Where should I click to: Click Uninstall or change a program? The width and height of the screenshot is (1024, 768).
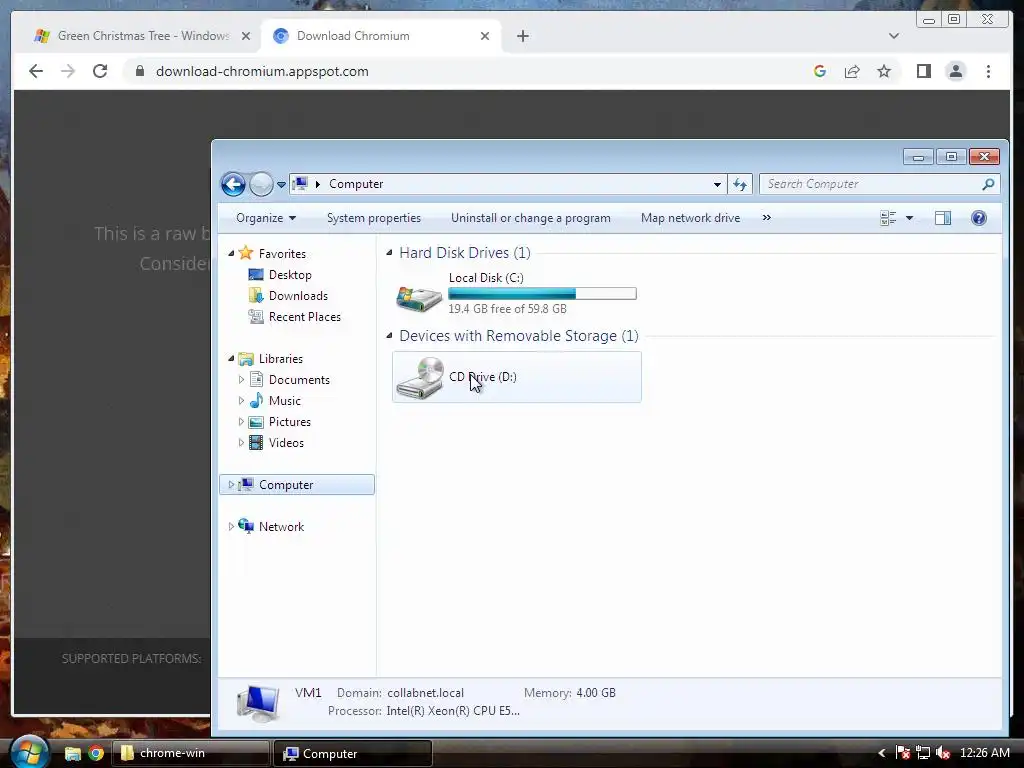tap(530, 218)
